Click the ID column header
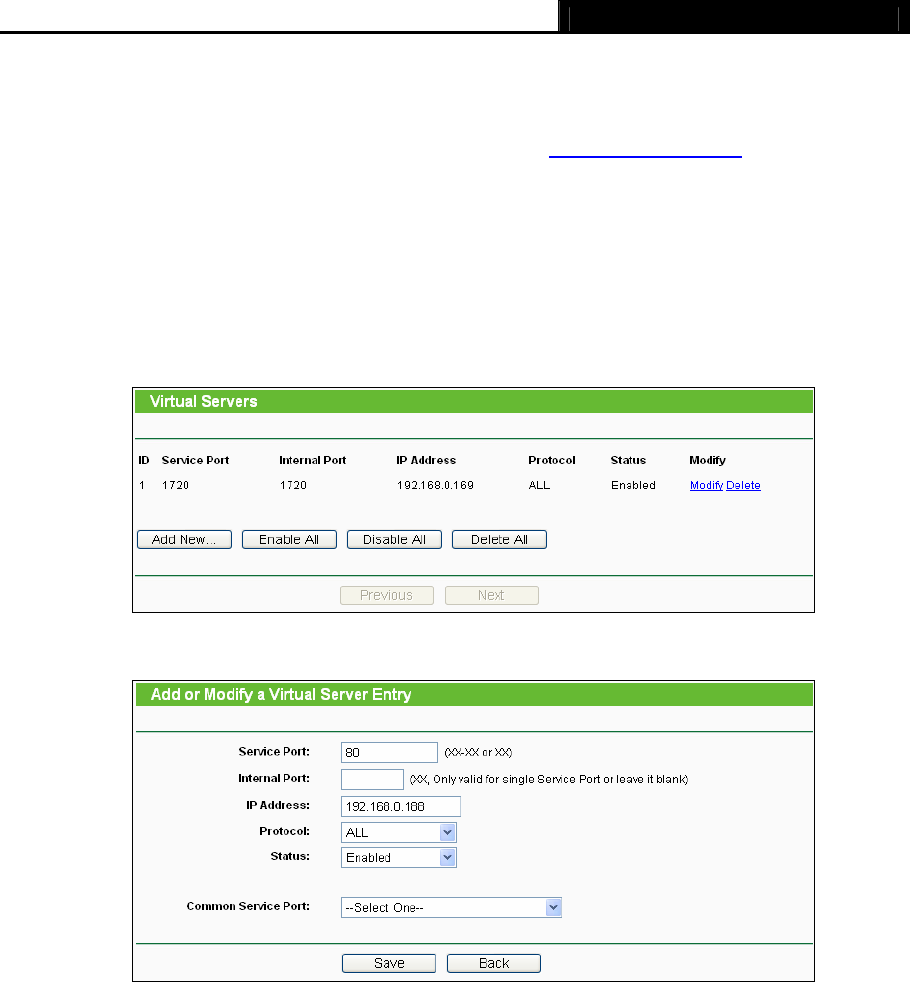 pyautogui.click(x=144, y=460)
